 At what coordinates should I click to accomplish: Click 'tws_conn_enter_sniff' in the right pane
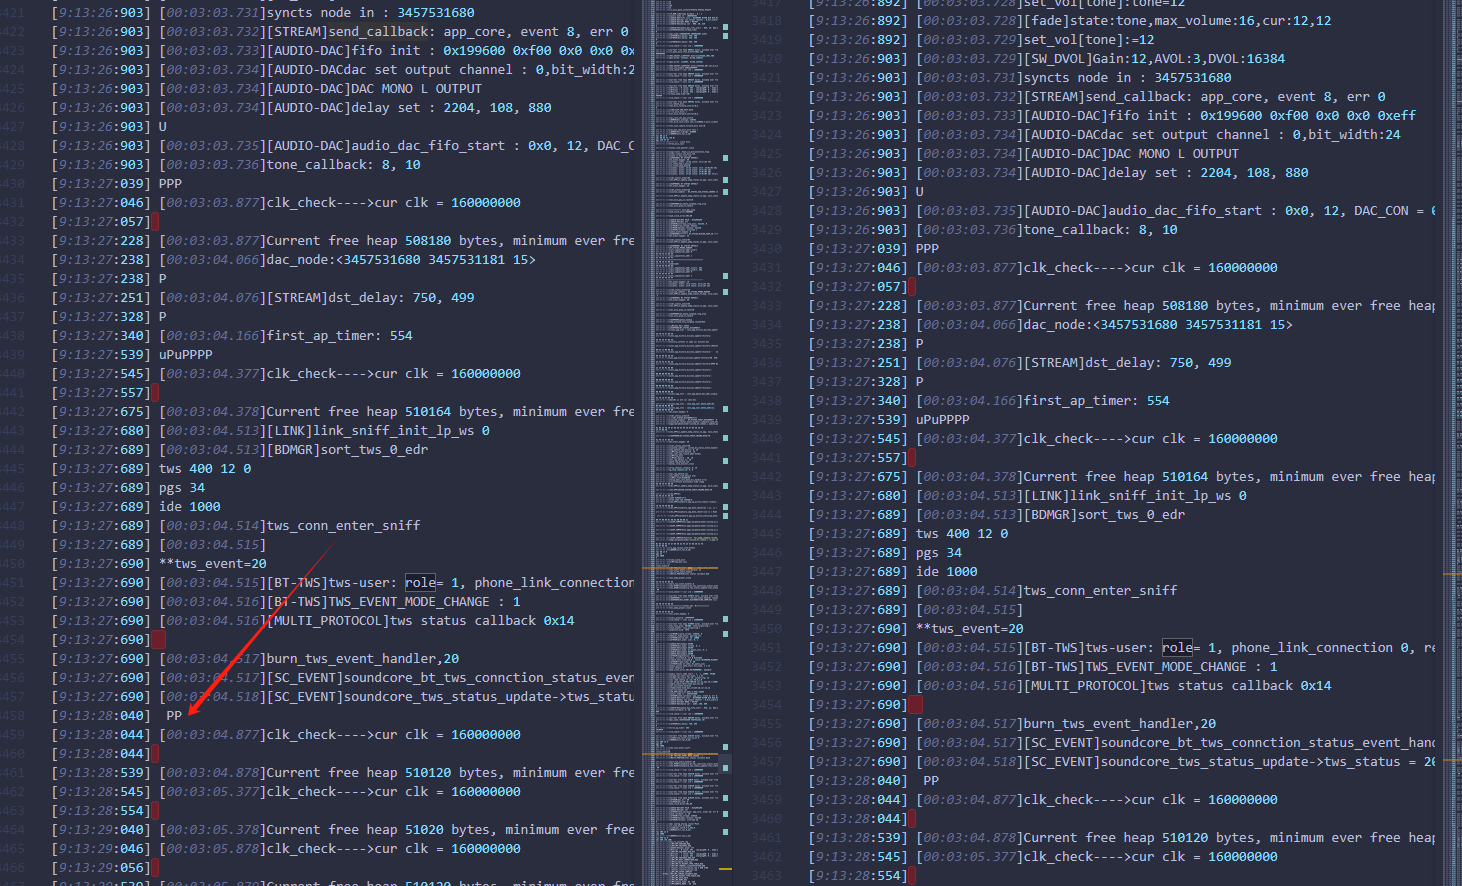[x=1101, y=590]
